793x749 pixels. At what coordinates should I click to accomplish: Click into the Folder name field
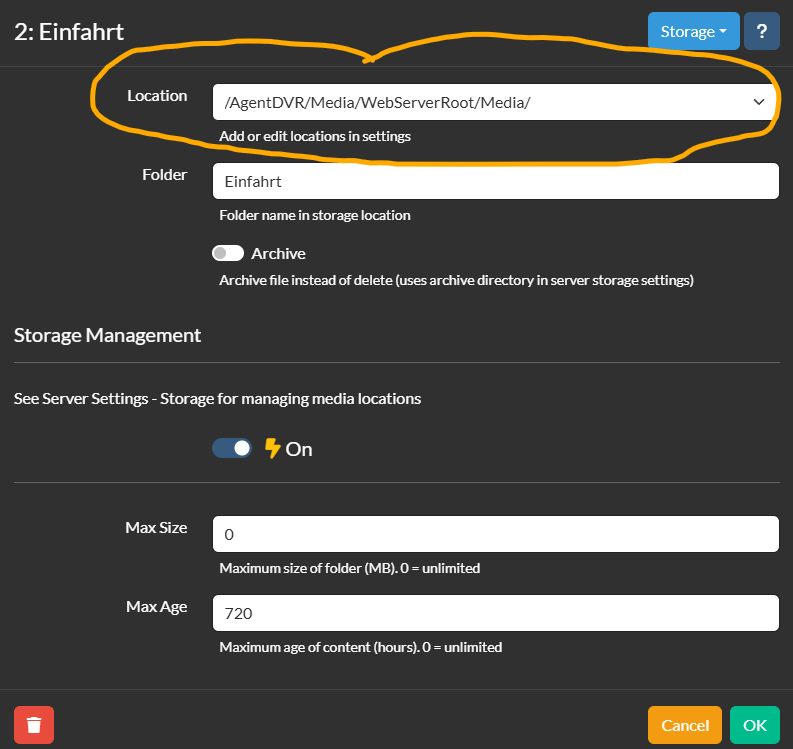click(x=496, y=181)
